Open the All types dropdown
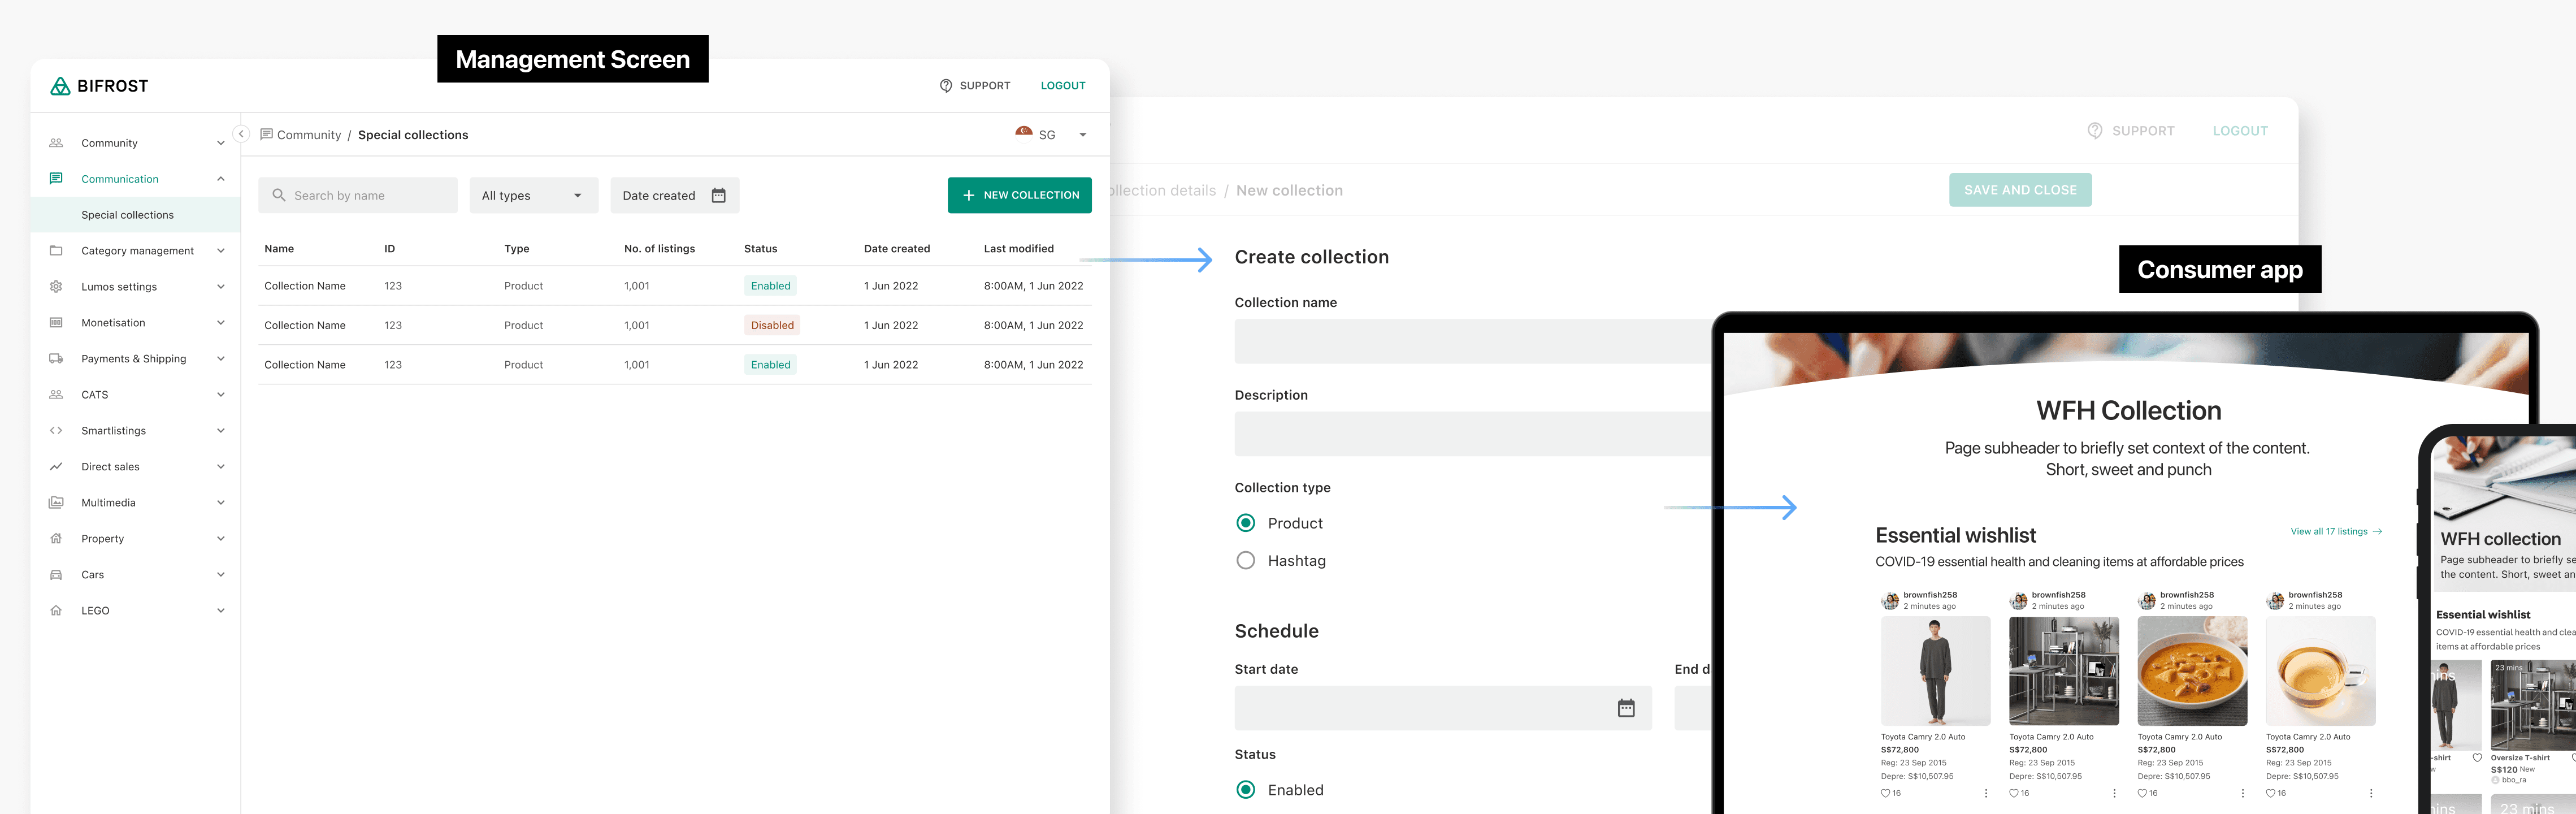Image resolution: width=2576 pixels, height=814 pixels. point(533,196)
